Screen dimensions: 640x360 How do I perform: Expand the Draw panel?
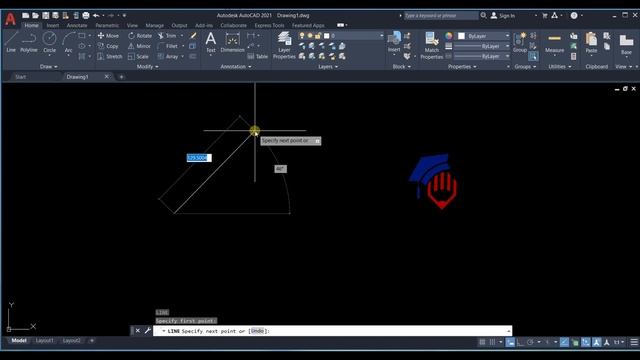pos(49,67)
